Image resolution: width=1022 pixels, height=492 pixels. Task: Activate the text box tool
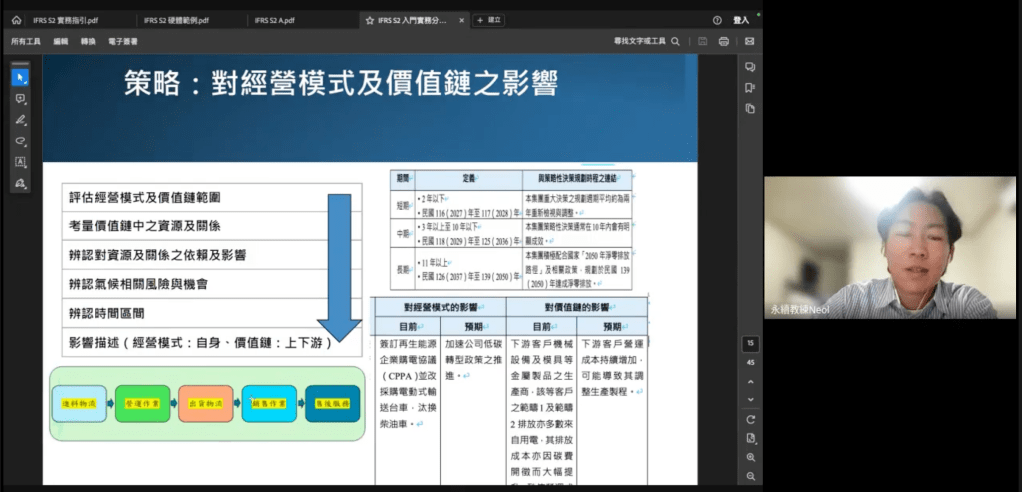click(20, 162)
